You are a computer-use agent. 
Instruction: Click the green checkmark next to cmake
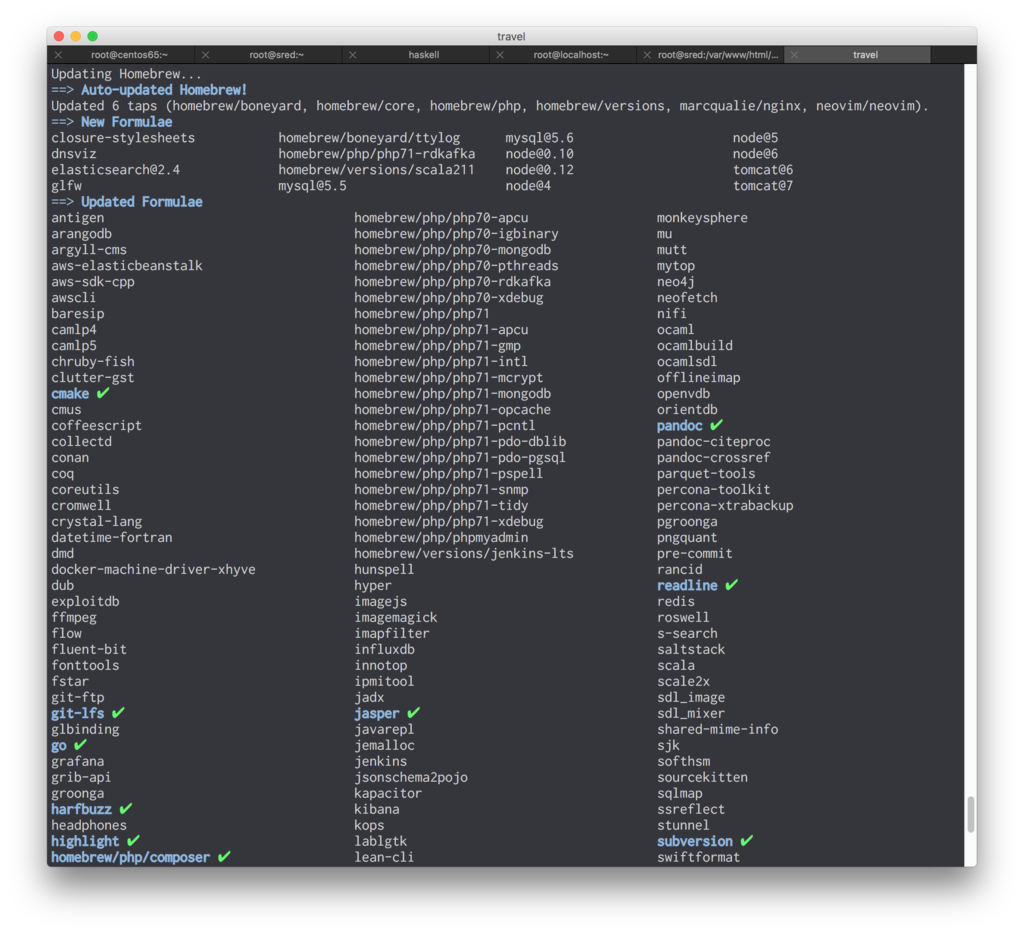103,393
